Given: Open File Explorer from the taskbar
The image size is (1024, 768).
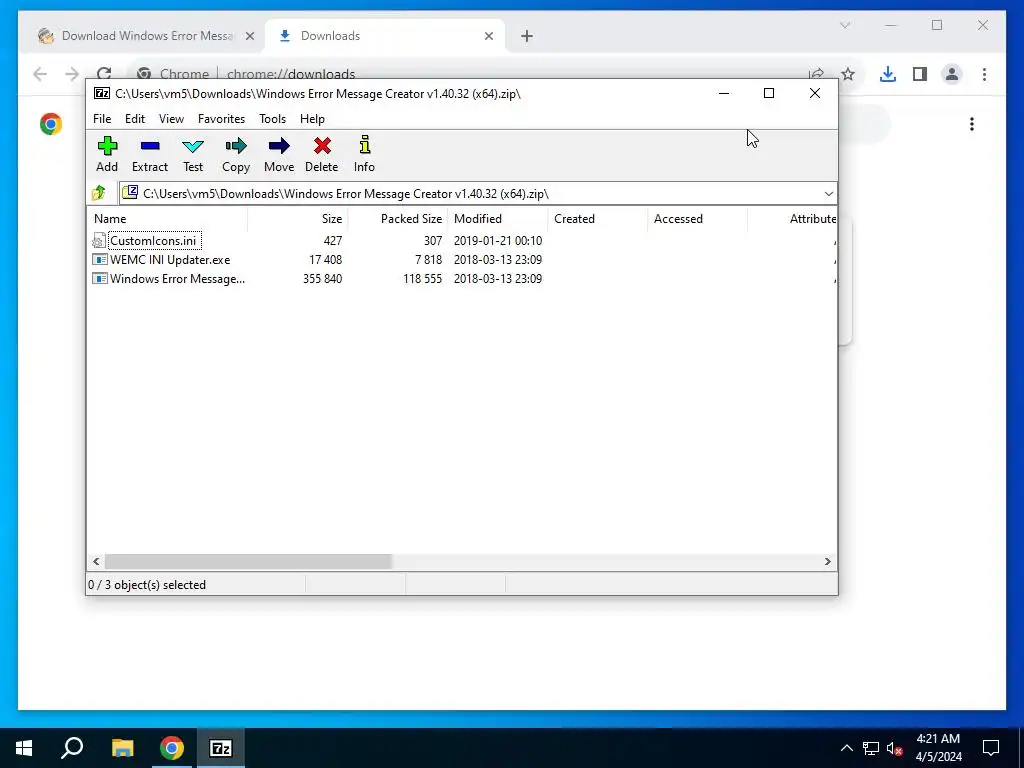Looking at the screenshot, I should click(x=122, y=748).
